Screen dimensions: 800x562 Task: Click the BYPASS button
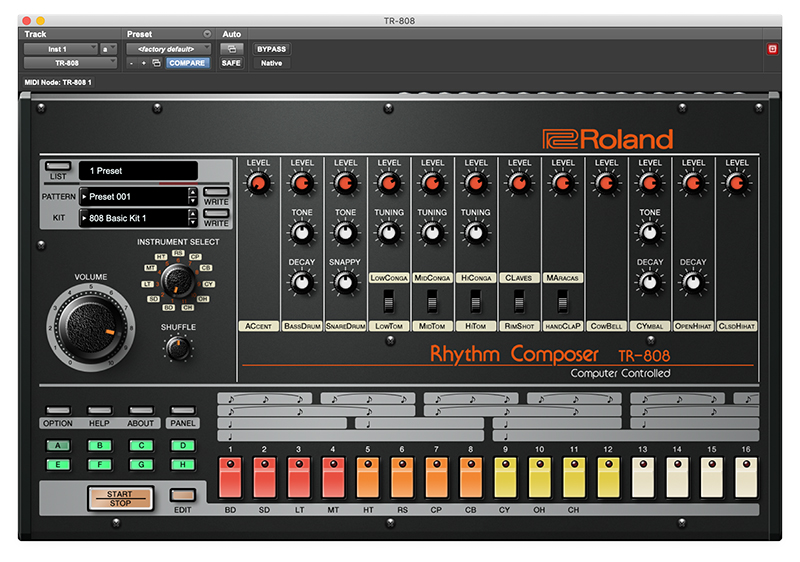point(271,49)
